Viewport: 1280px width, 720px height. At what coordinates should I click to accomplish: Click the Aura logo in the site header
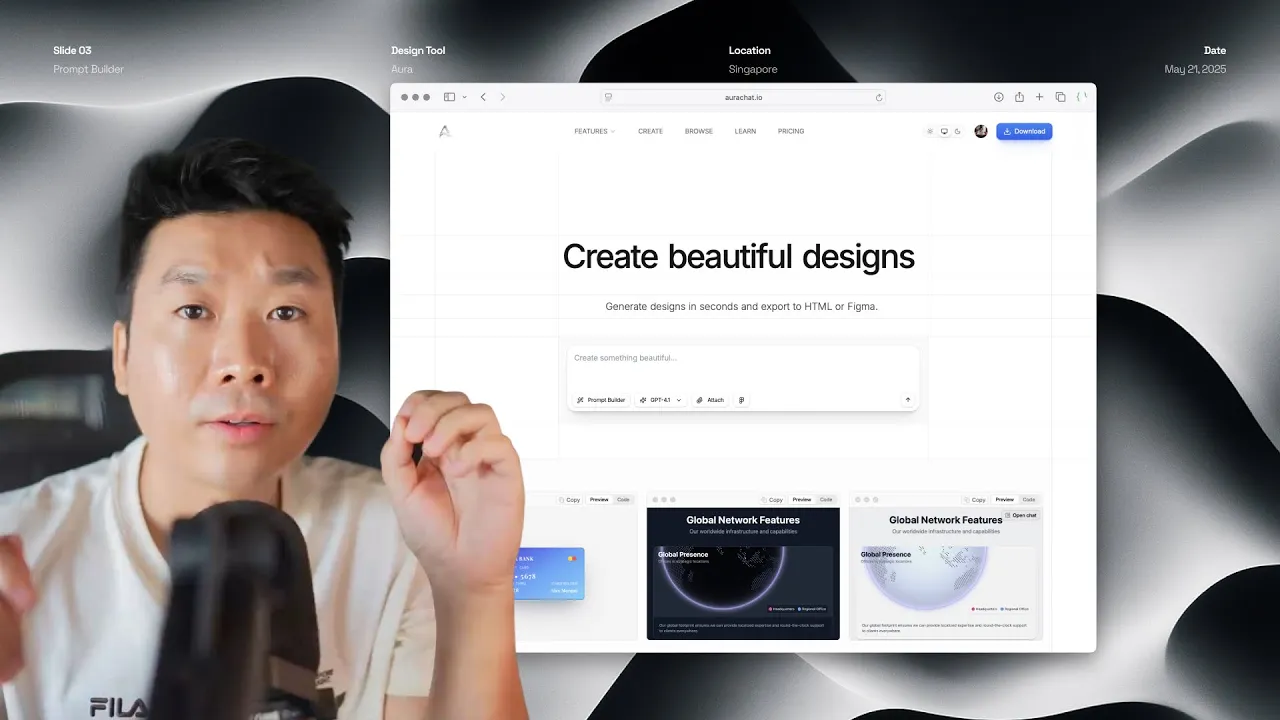[x=445, y=131]
